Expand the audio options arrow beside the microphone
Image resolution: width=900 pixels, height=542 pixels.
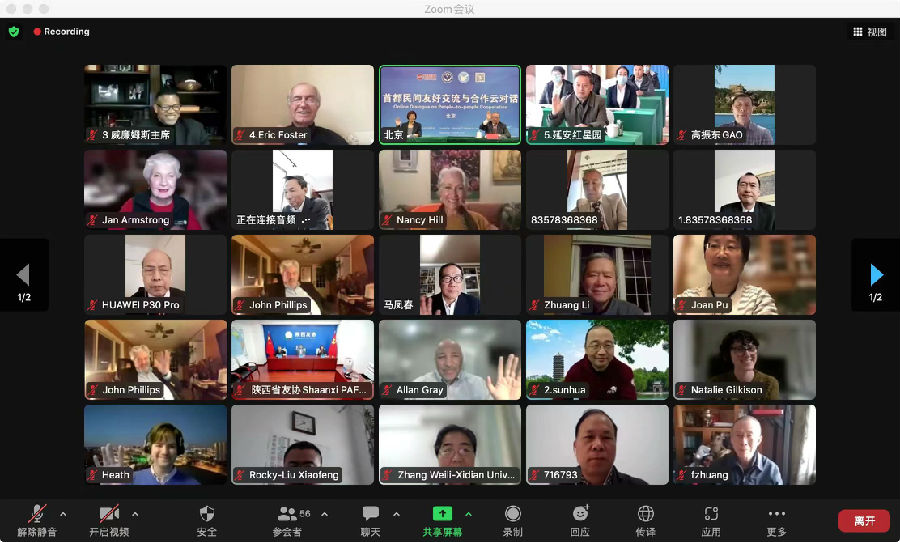point(63,514)
